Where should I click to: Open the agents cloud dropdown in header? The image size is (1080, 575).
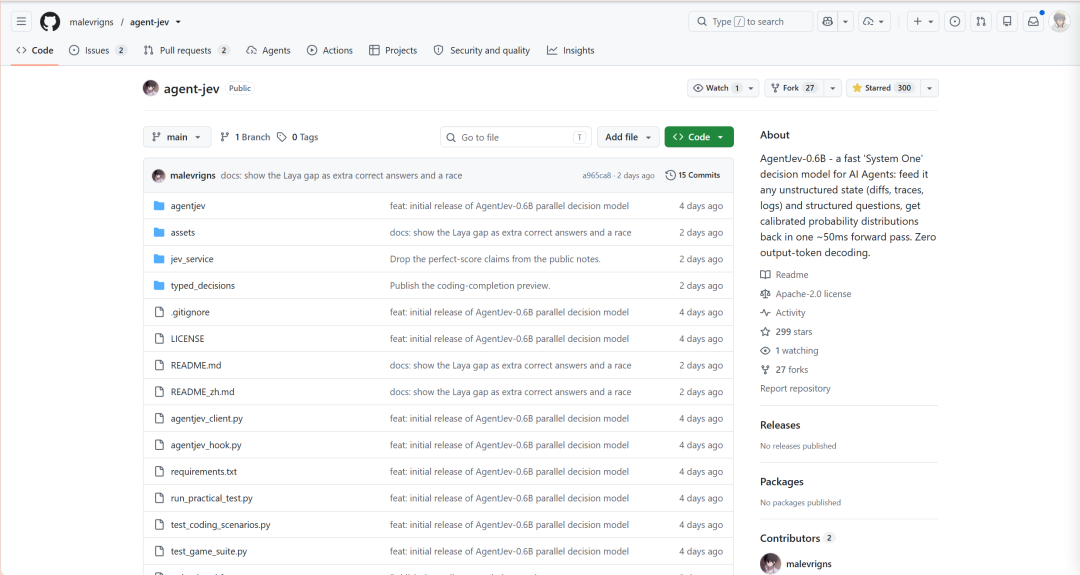[x=873, y=21]
